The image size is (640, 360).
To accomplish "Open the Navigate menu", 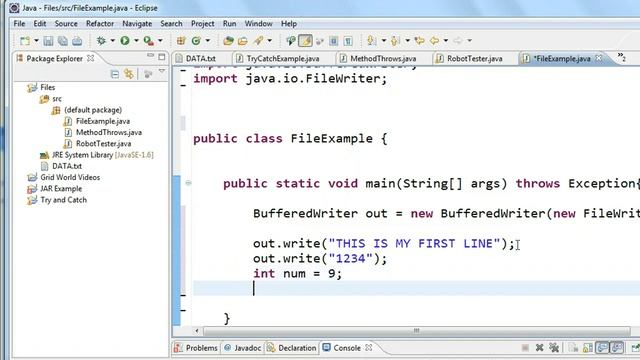I will [x=137, y=24].
